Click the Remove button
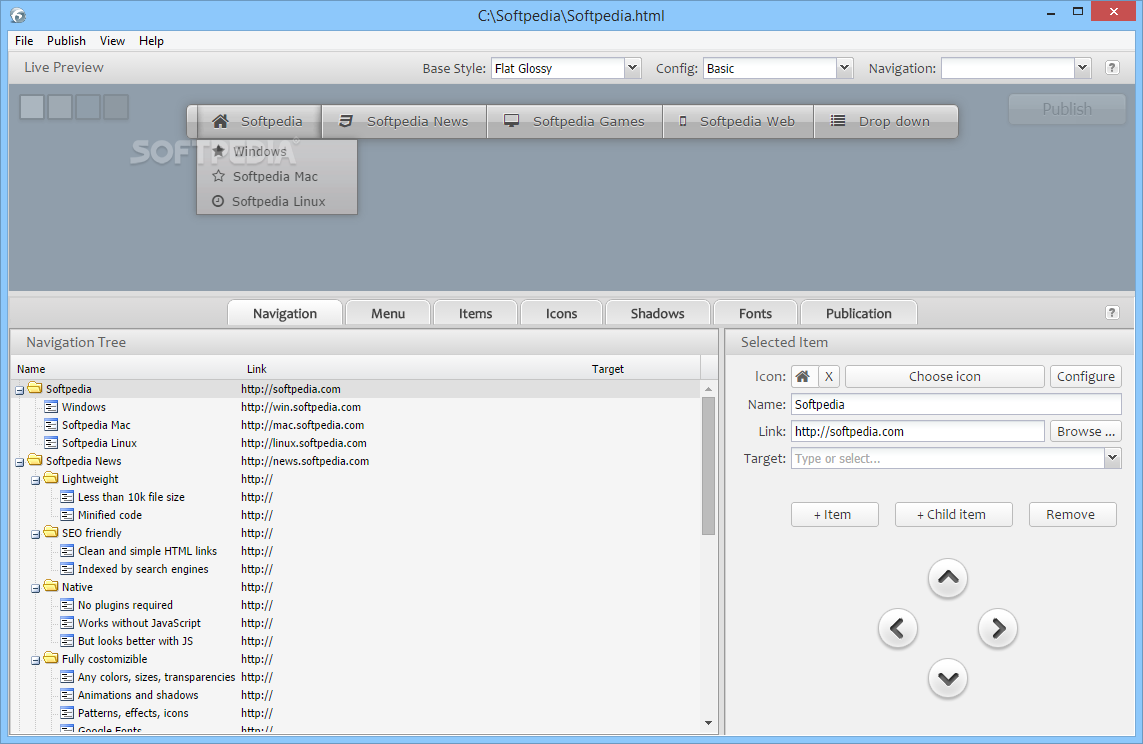Viewport: 1143px width, 744px height. [1072, 514]
